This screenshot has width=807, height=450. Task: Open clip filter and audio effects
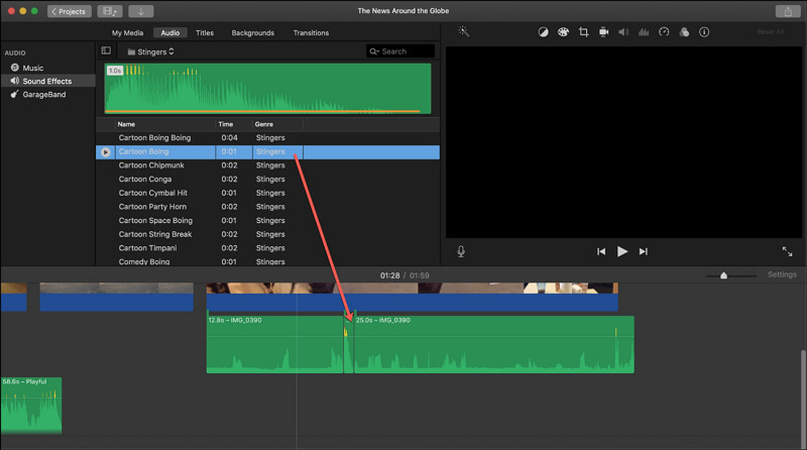pos(684,32)
